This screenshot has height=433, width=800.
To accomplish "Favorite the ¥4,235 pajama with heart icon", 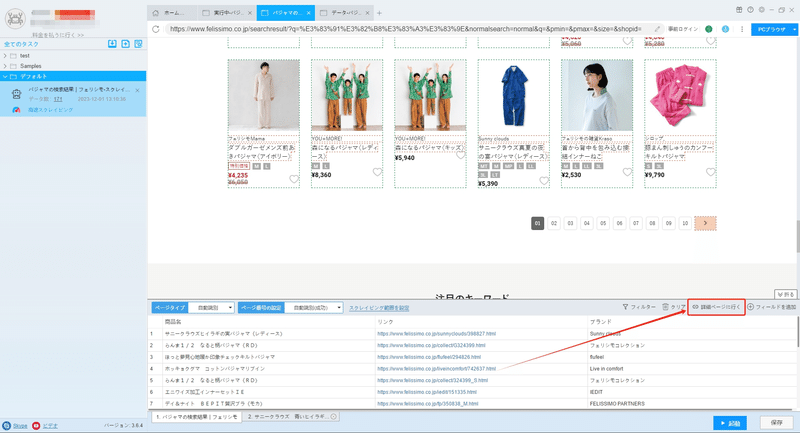I will point(294,179).
